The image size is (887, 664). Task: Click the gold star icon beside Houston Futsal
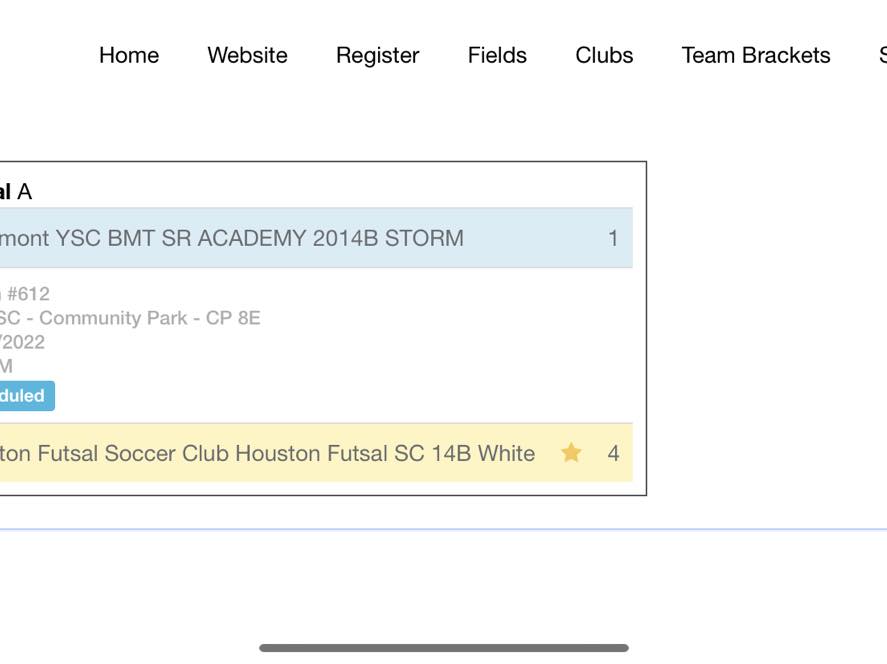click(571, 452)
